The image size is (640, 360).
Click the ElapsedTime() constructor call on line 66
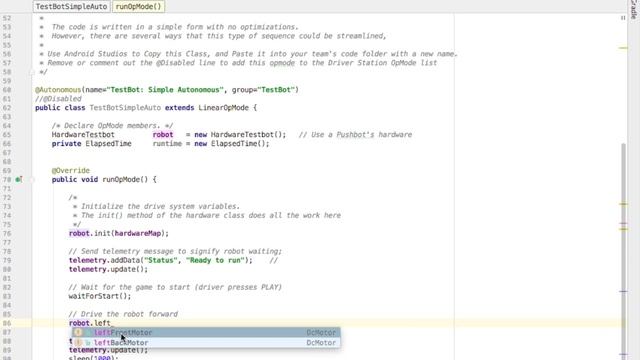click(238, 144)
